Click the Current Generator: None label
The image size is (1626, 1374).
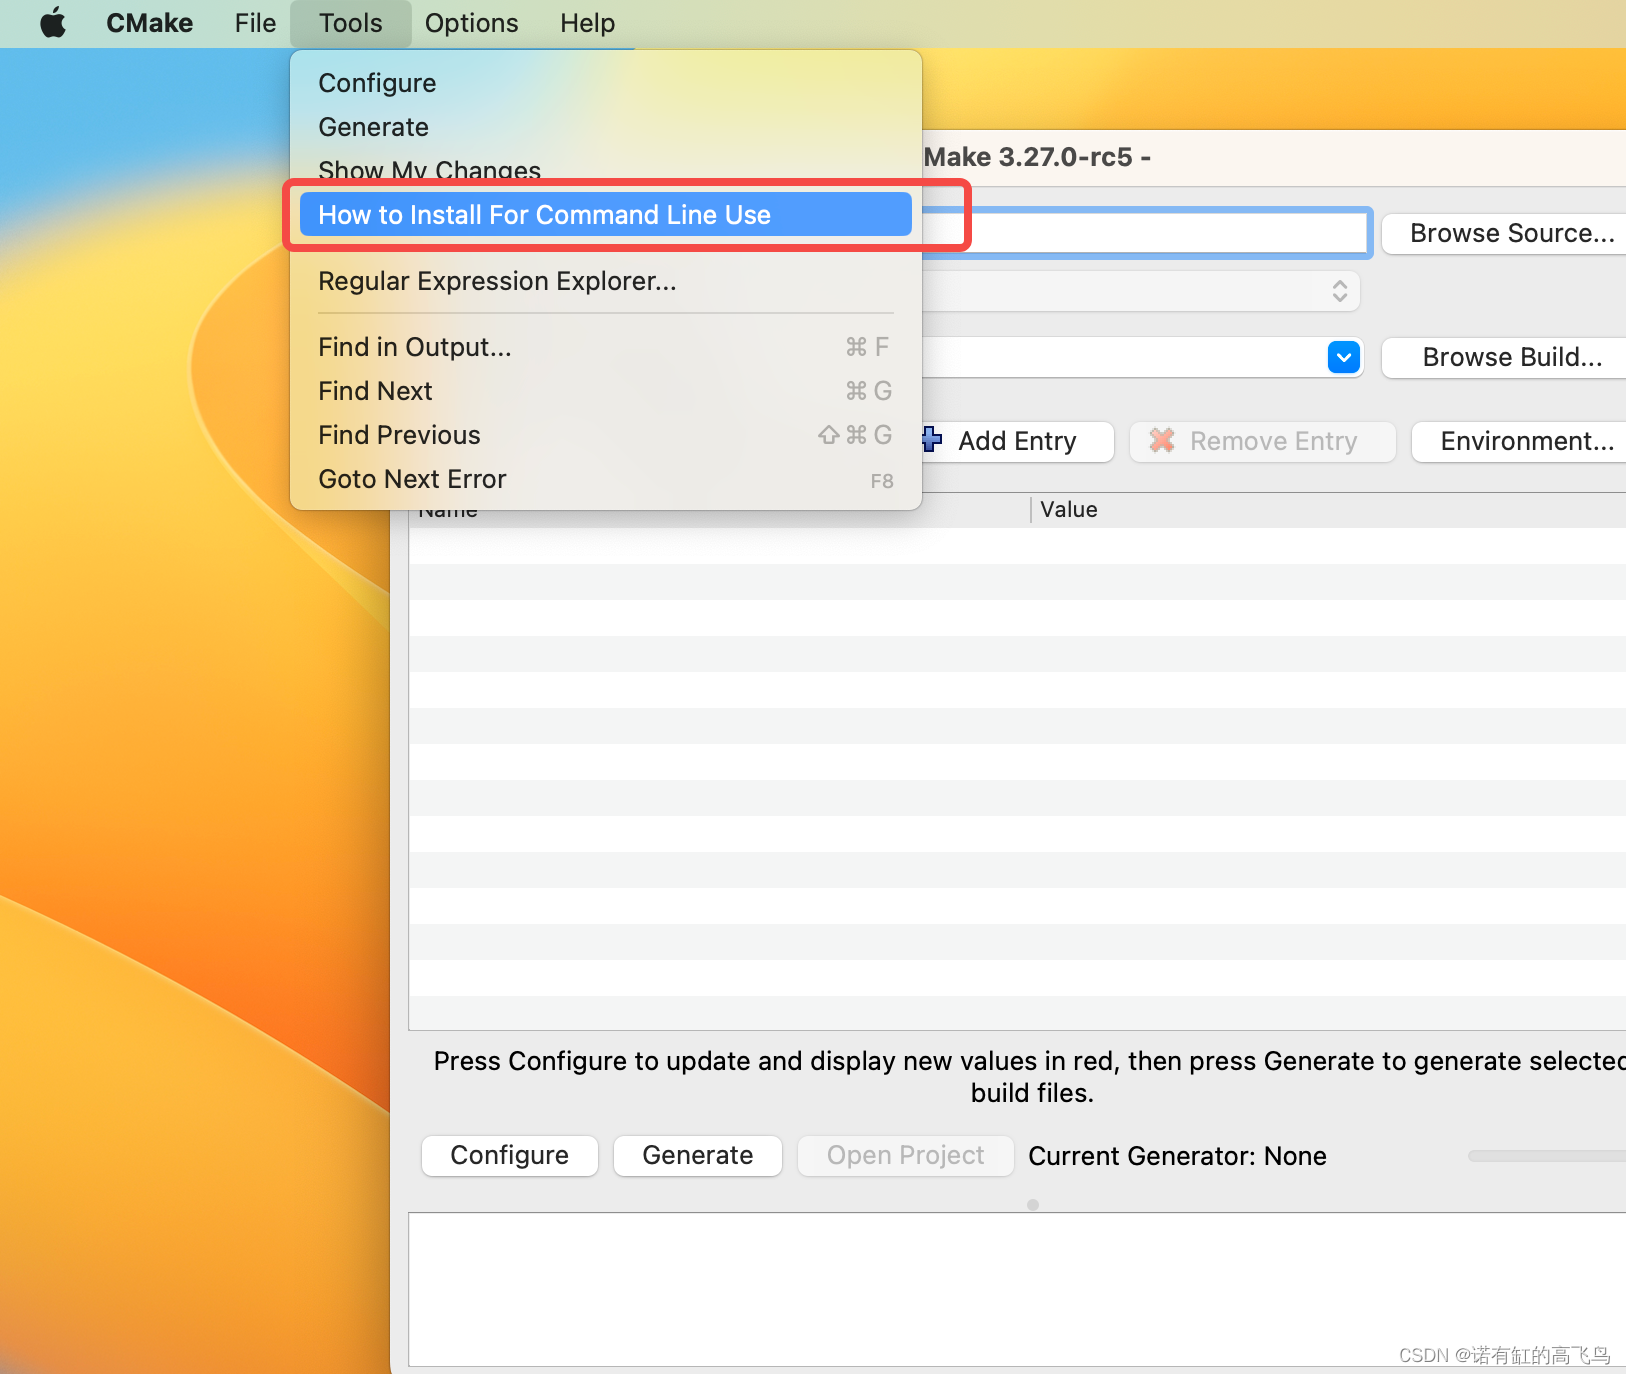point(1177,1156)
